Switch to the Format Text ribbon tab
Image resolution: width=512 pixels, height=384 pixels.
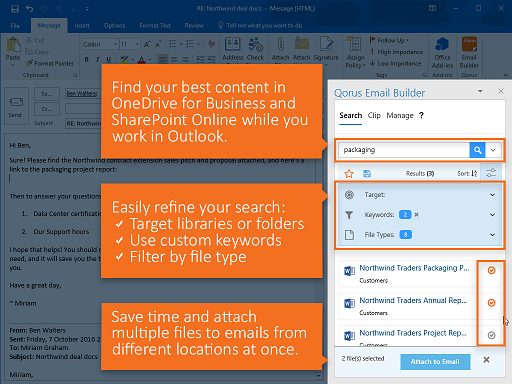coord(155,26)
